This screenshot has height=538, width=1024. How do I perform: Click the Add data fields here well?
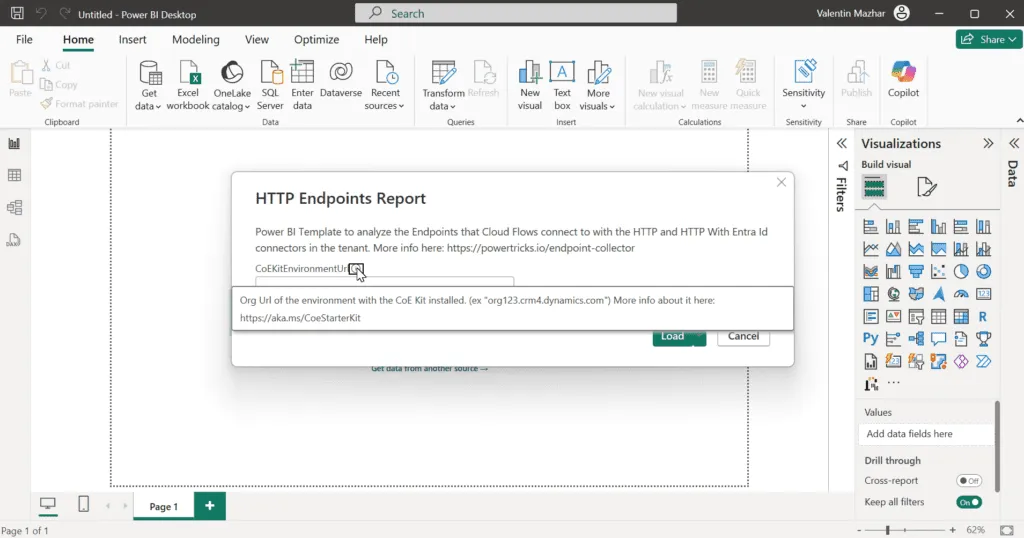pos(926,434)
